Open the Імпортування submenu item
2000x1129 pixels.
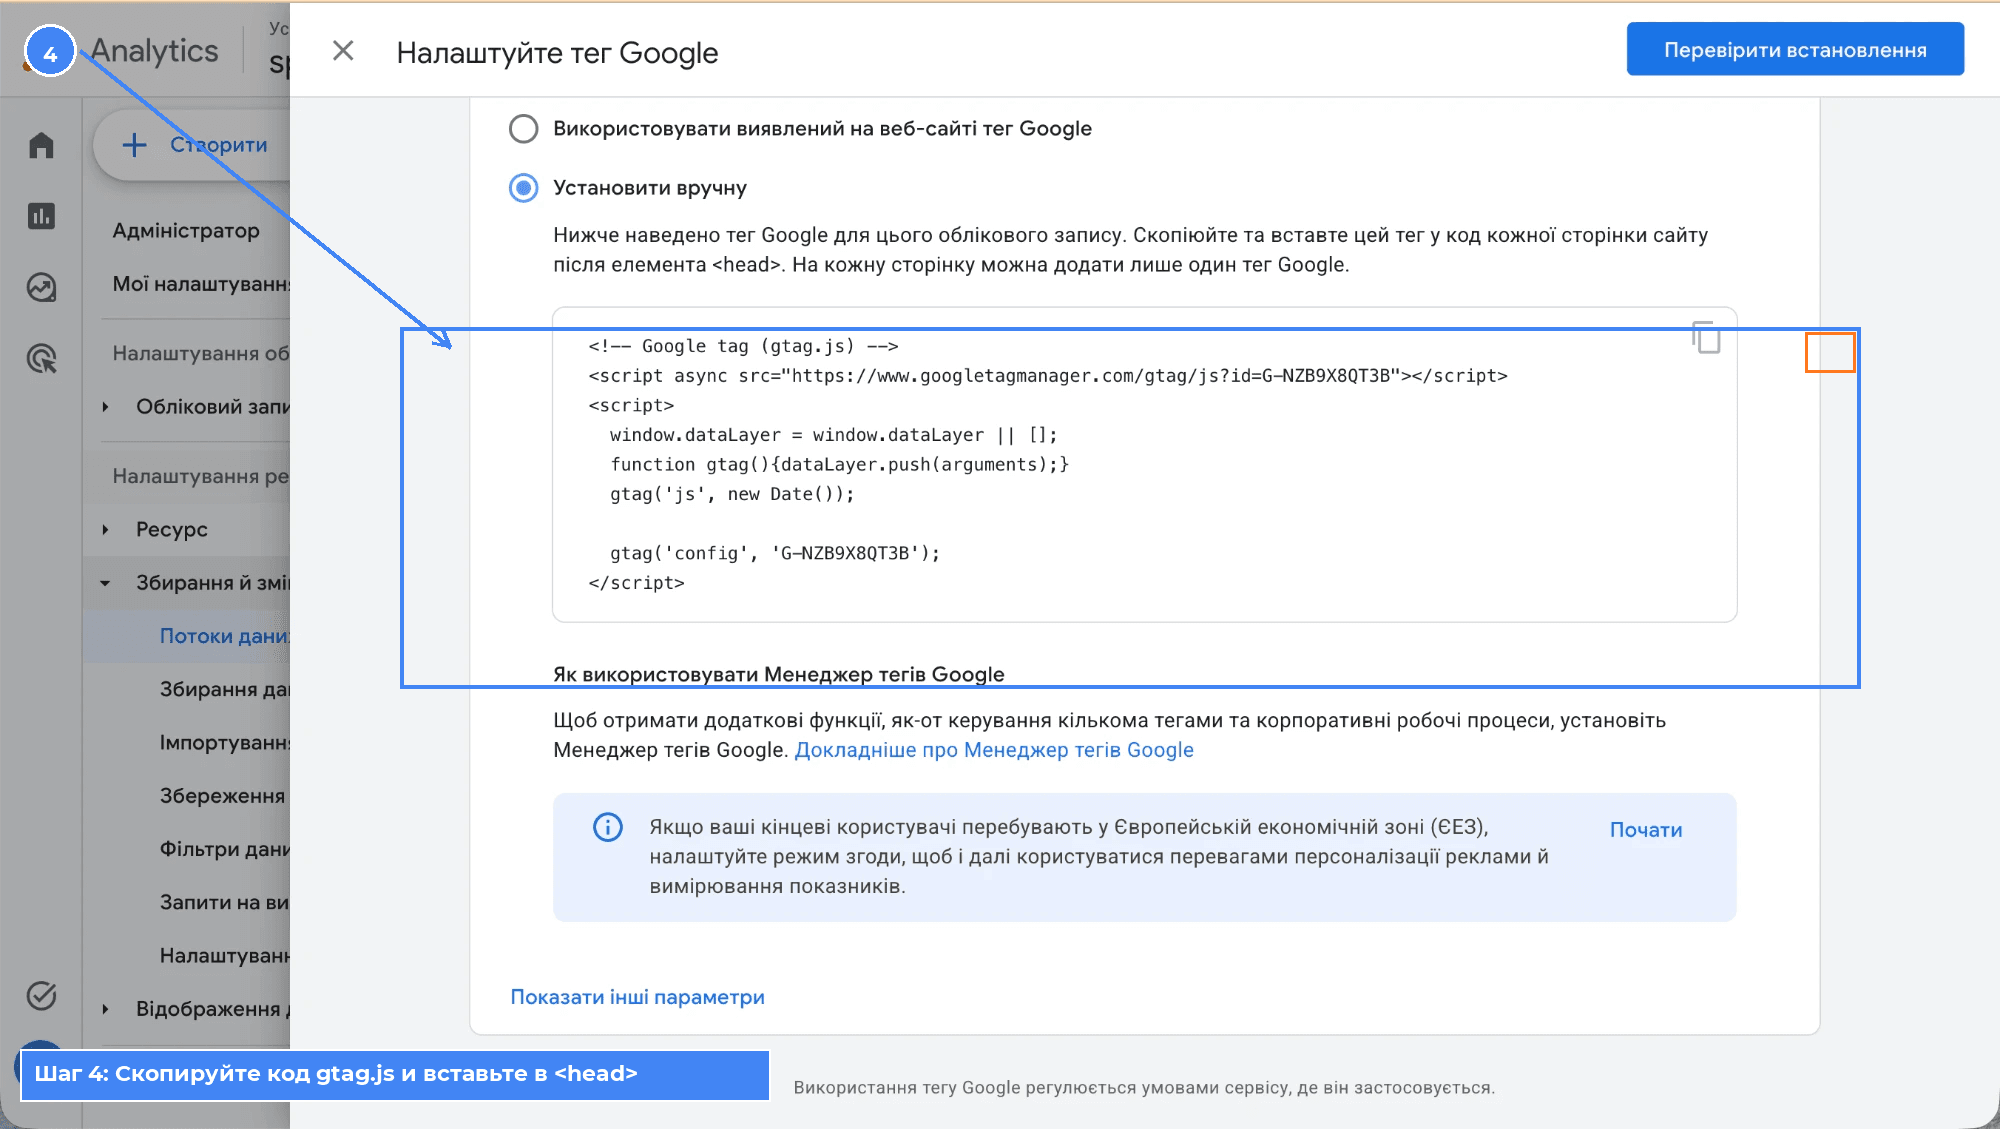pos(225,743)
